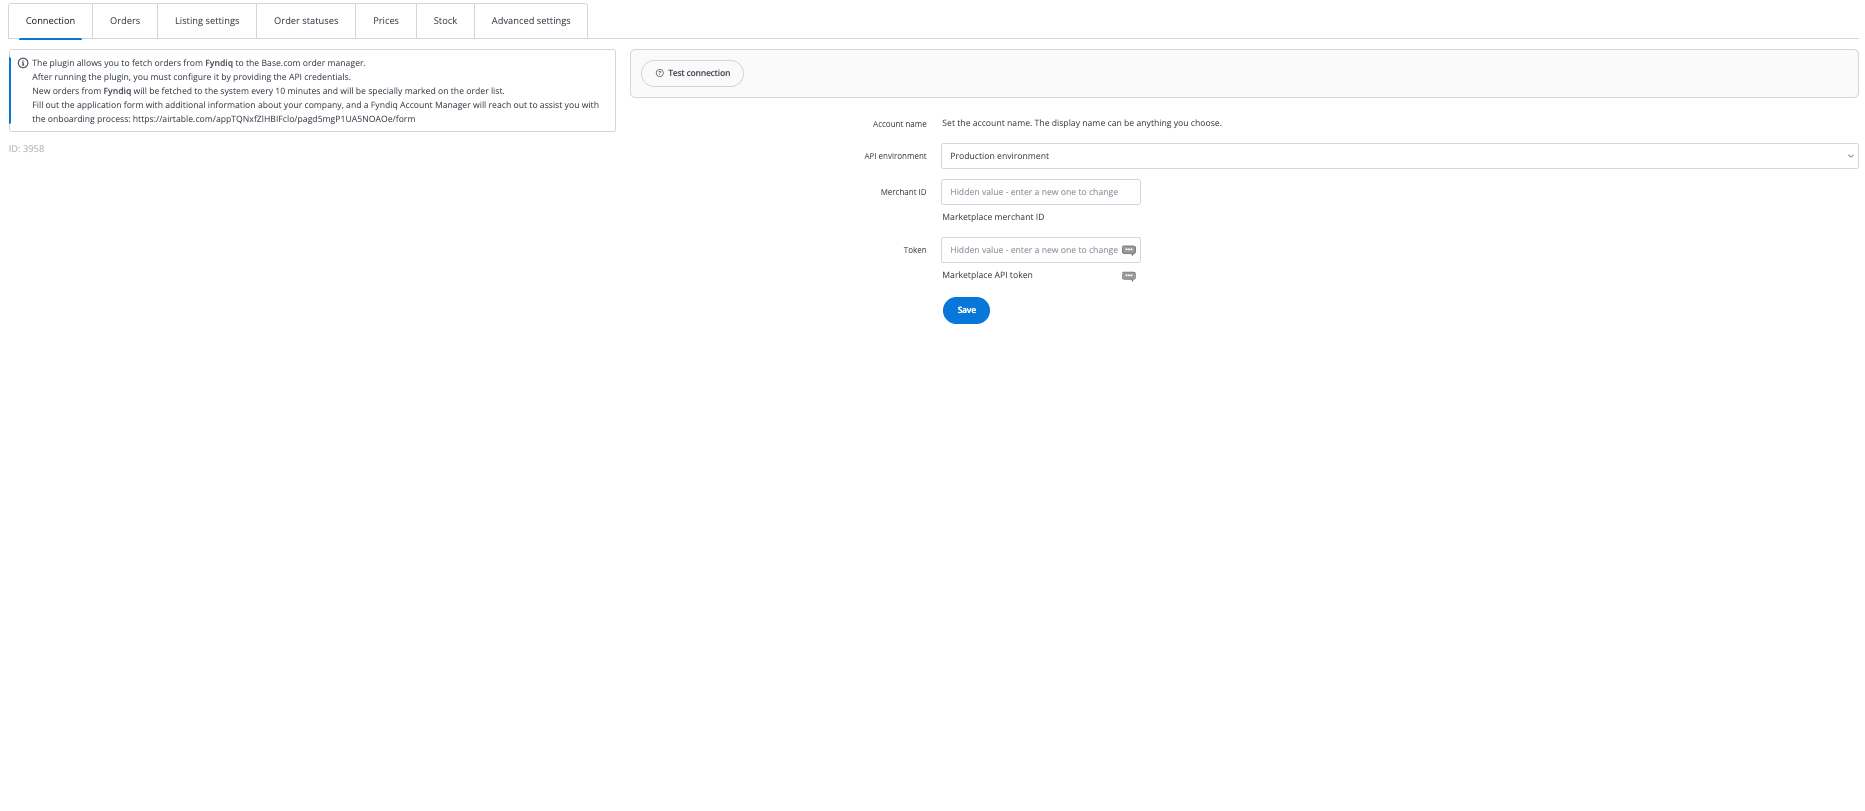Click into the Token input field
1865x811 pixels.
(x=1030, y=250)
